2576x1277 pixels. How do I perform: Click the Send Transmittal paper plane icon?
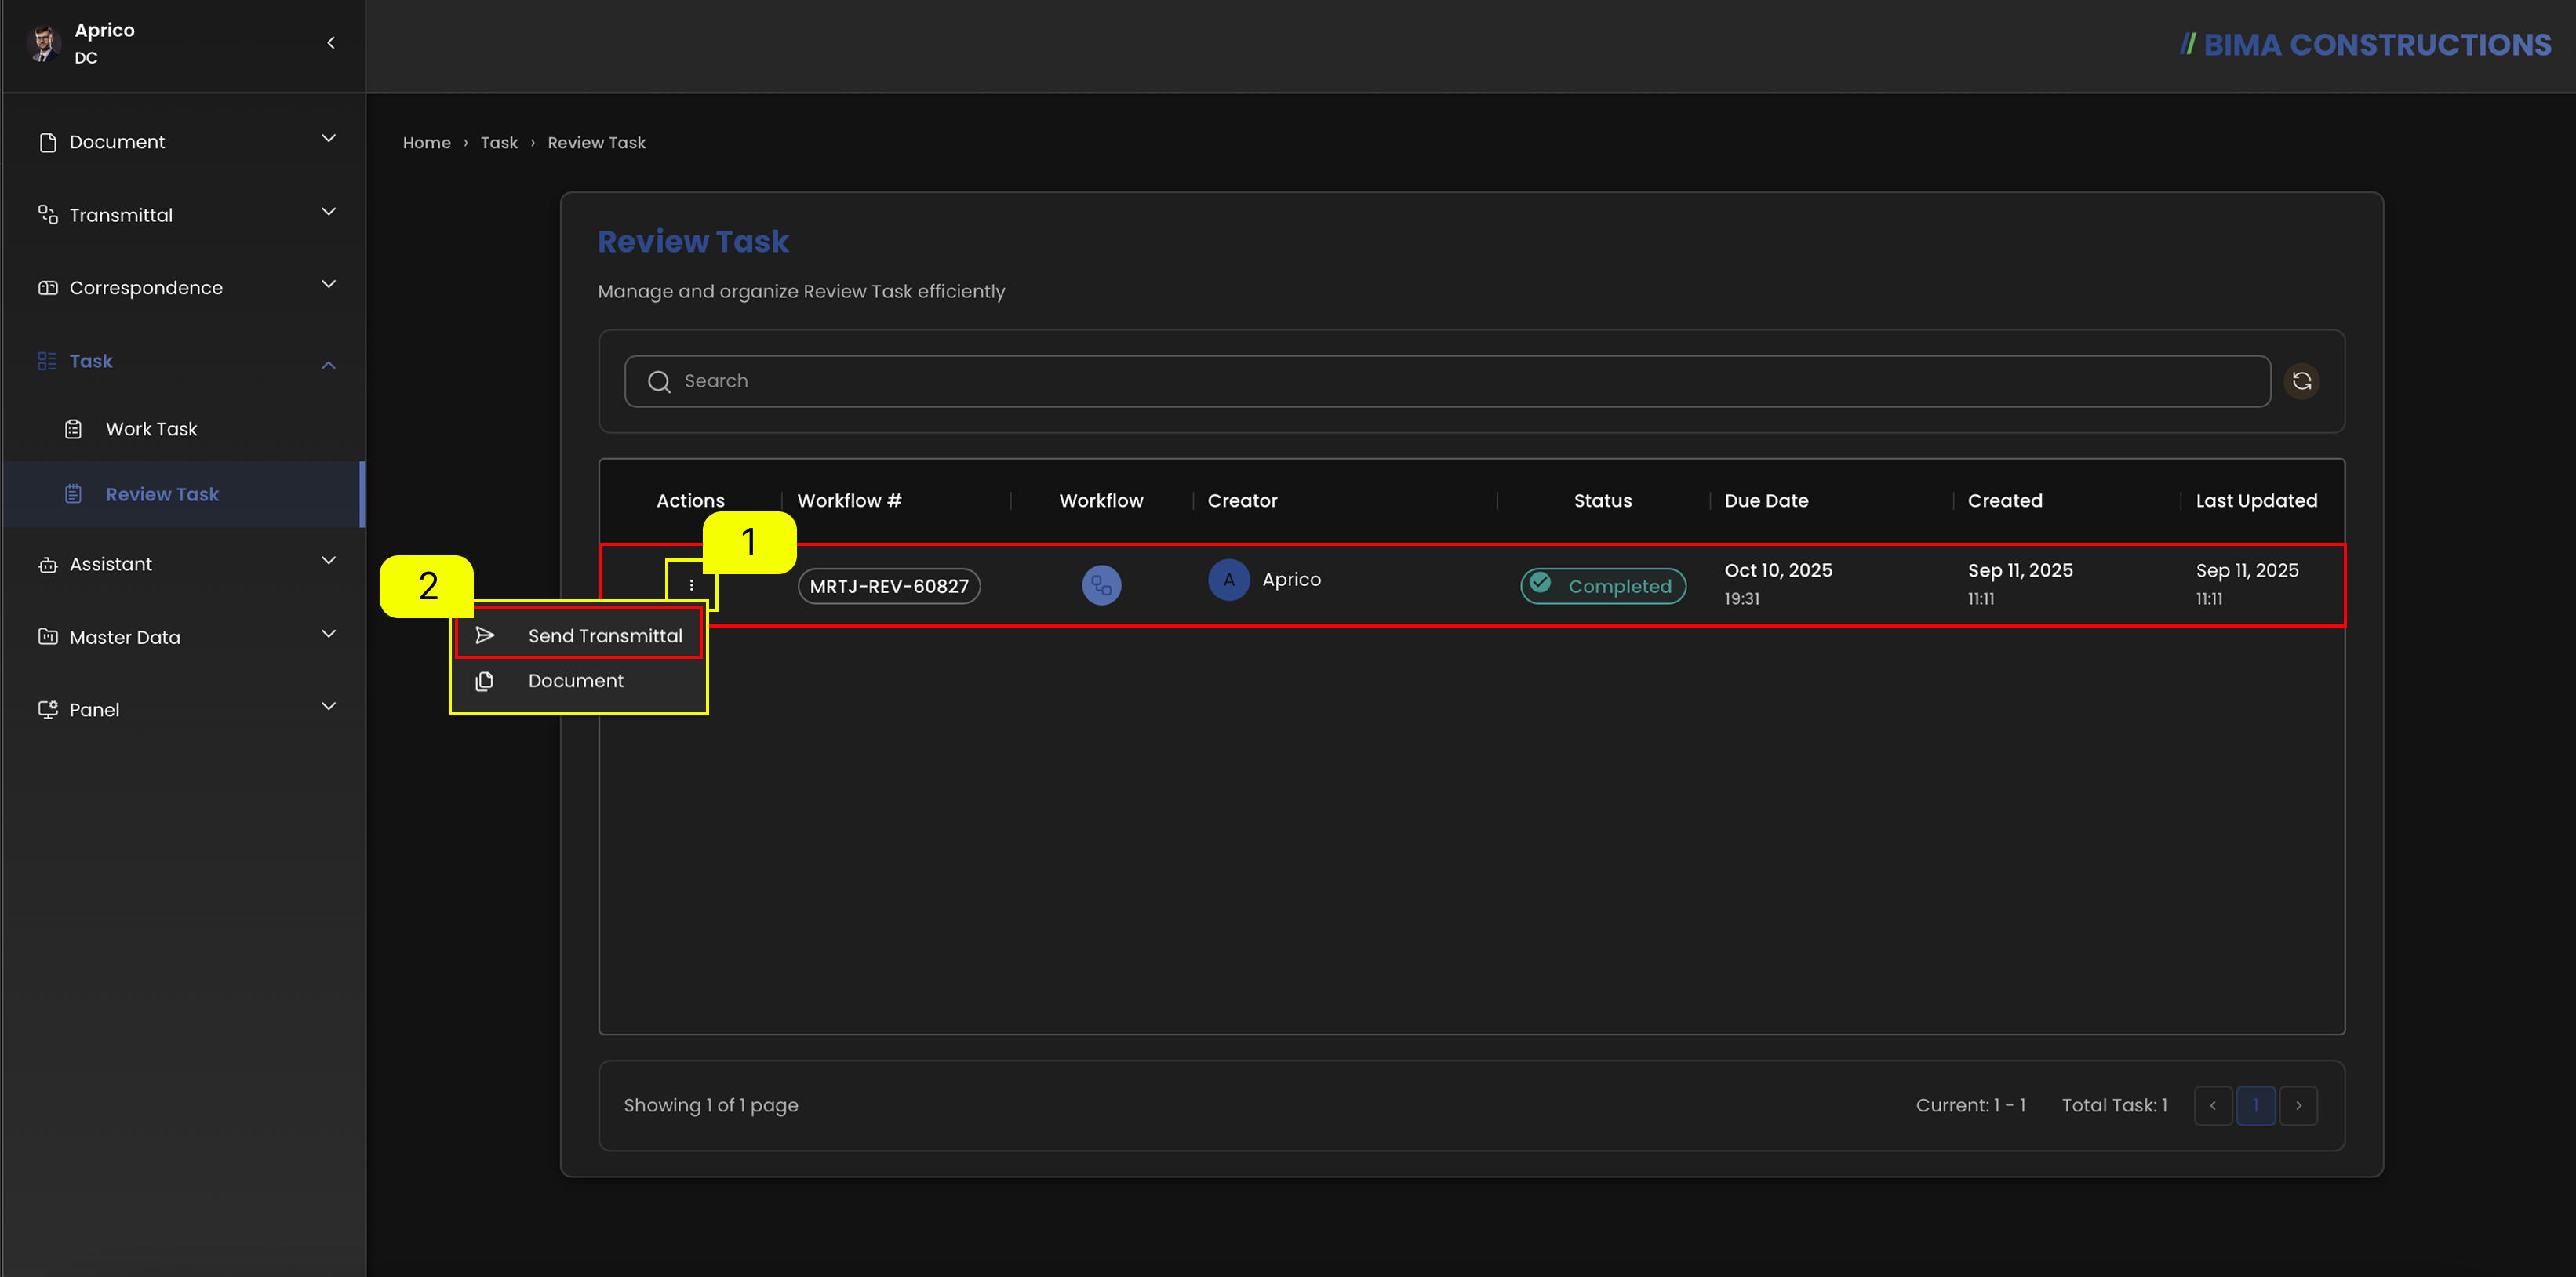coord(485,635)
